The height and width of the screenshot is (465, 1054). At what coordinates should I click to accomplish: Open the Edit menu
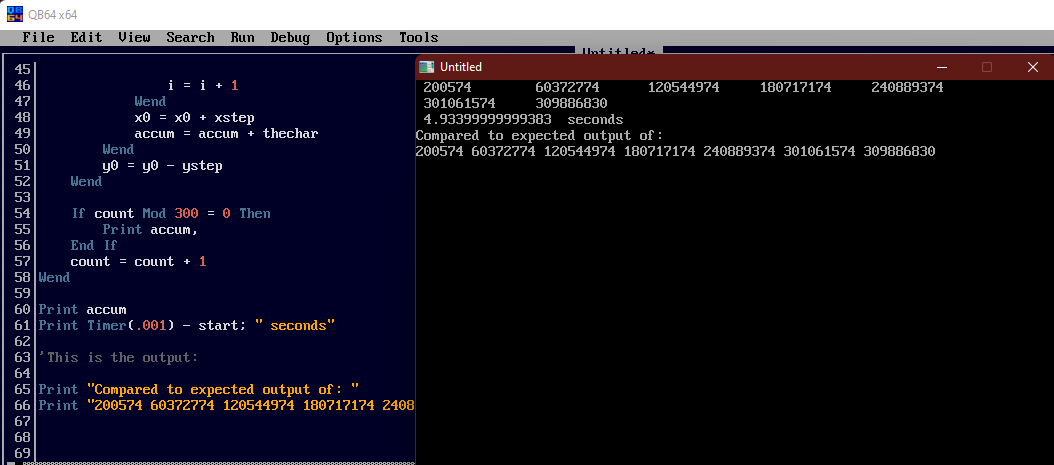point(86,37)
